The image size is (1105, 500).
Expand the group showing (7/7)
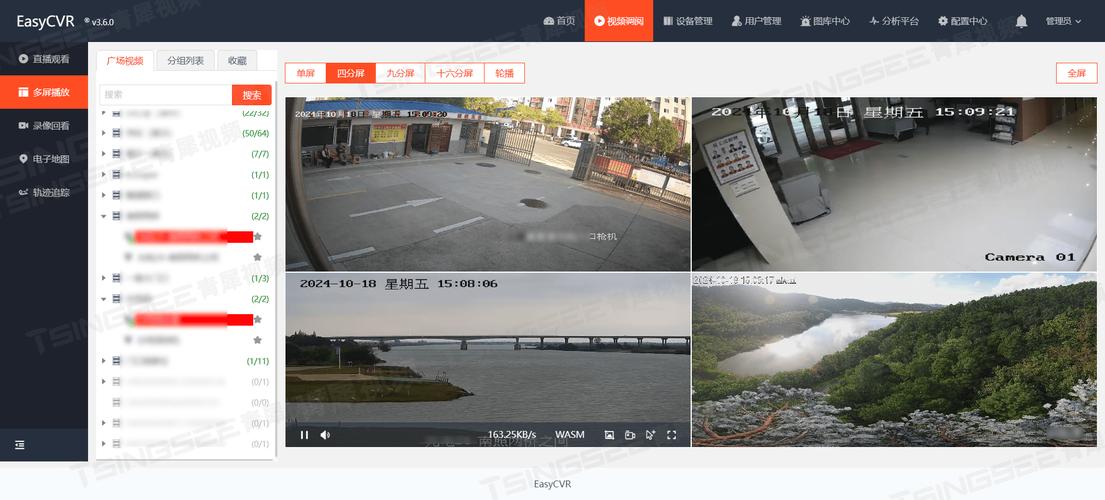tap(104, 154)
